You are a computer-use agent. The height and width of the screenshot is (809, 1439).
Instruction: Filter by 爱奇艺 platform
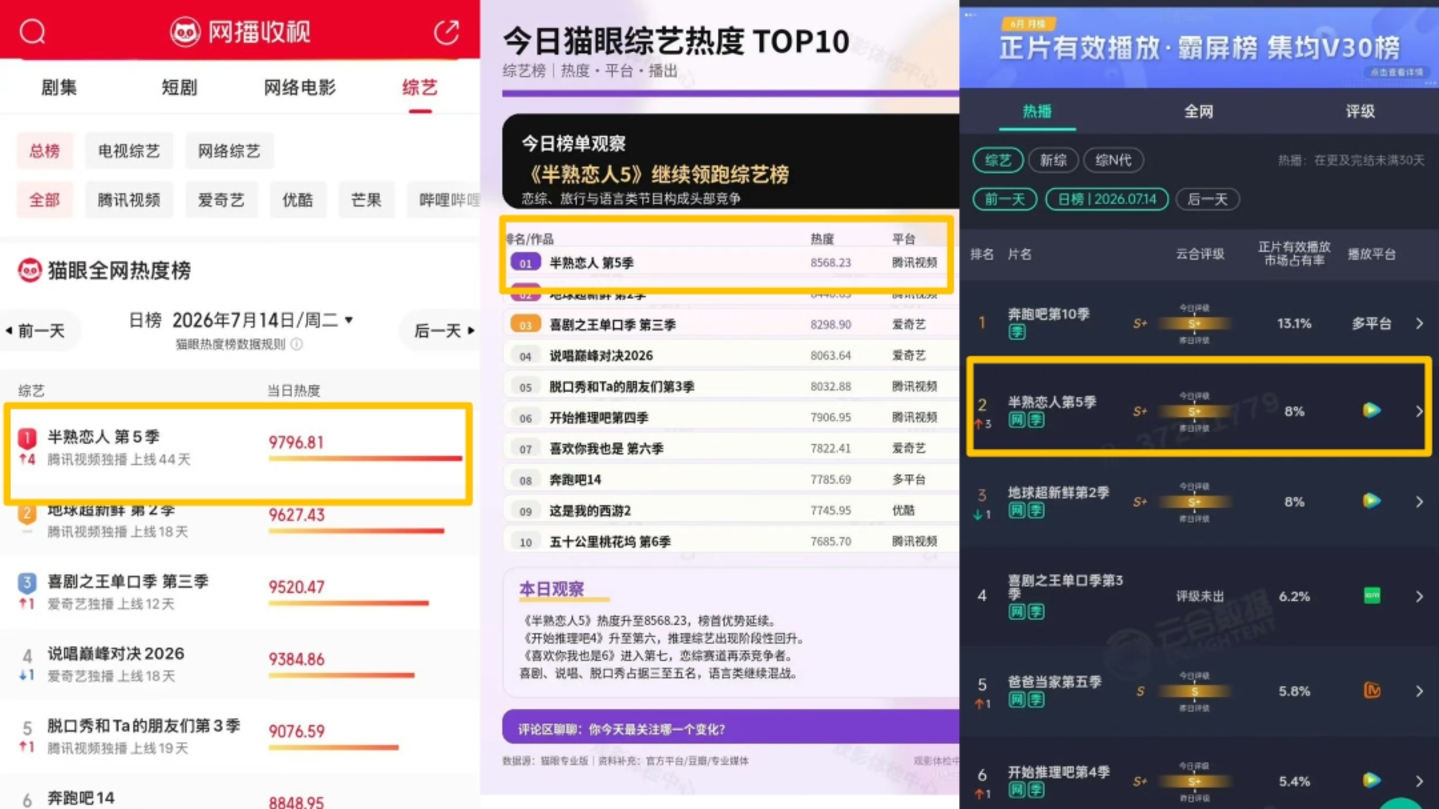(x=221, y=200)
